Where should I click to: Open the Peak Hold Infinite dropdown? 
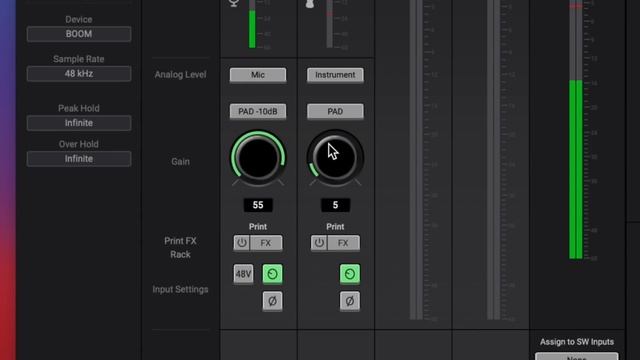(79, 123)
